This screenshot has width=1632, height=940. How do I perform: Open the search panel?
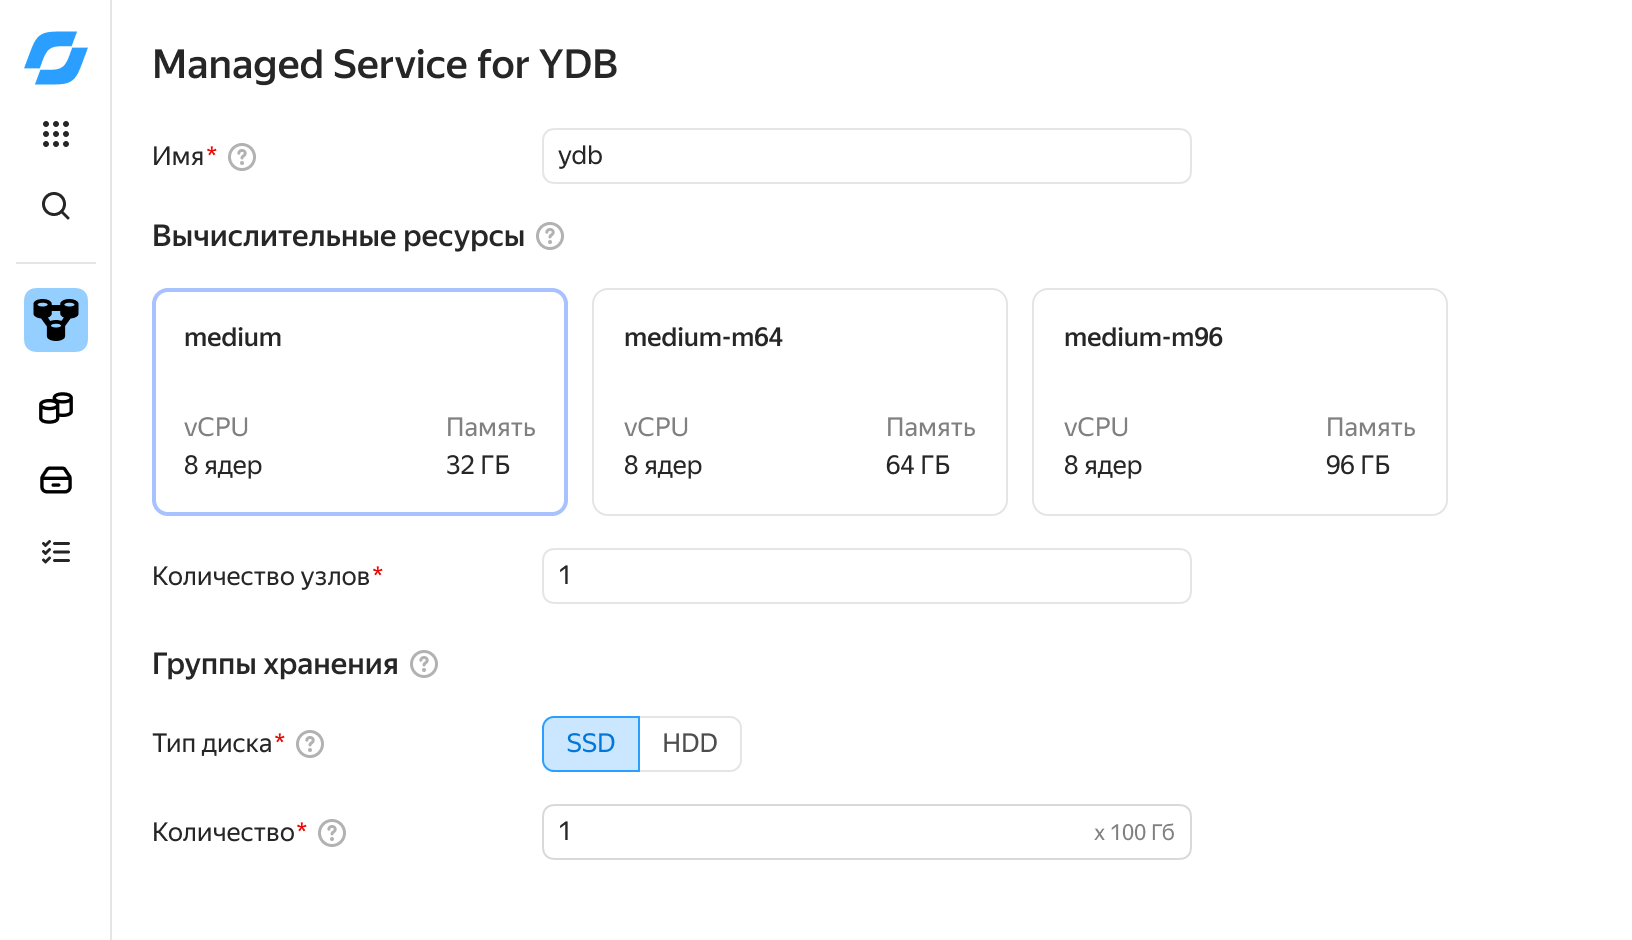click(x=55, y=206)
